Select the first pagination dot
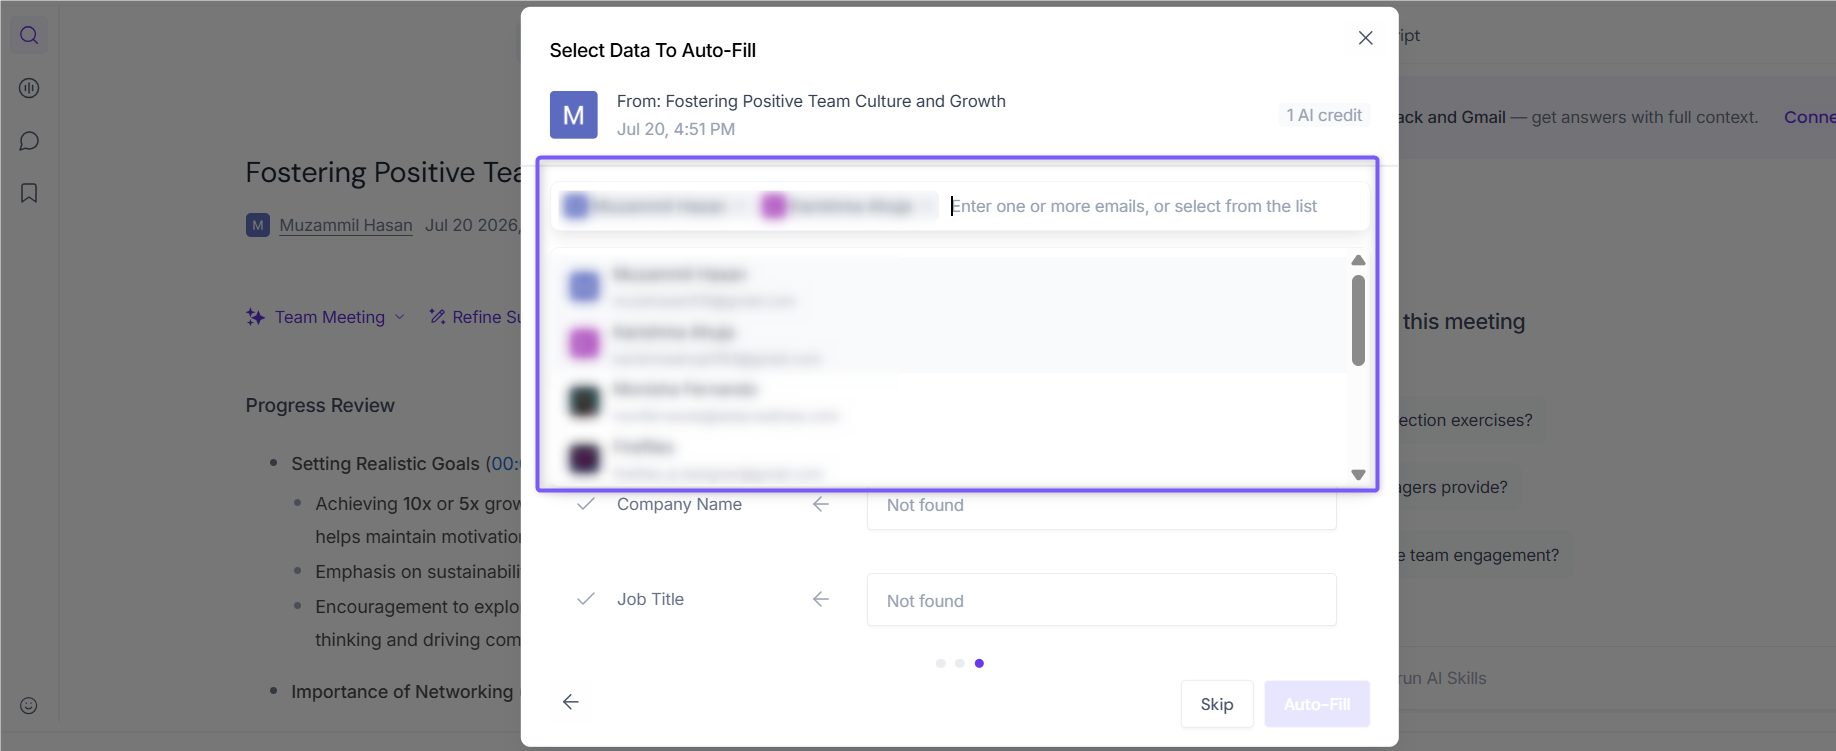This screenshot has height=751, width=1836. tap(941, 663)
